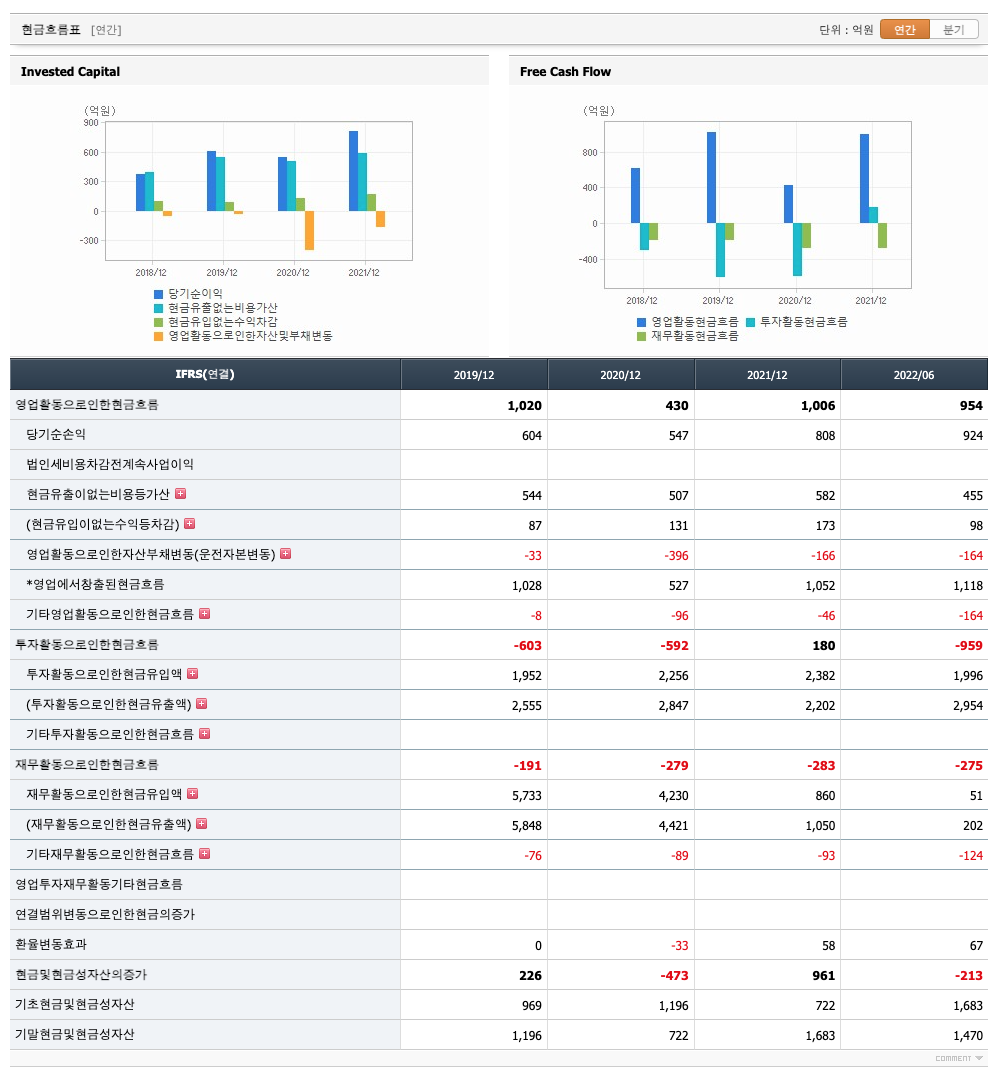Viewport: 998px width, 1080px height.
Task: Click the 2019/12 blue bar in Free Cash Flow chart
Action: click(711, 177)
